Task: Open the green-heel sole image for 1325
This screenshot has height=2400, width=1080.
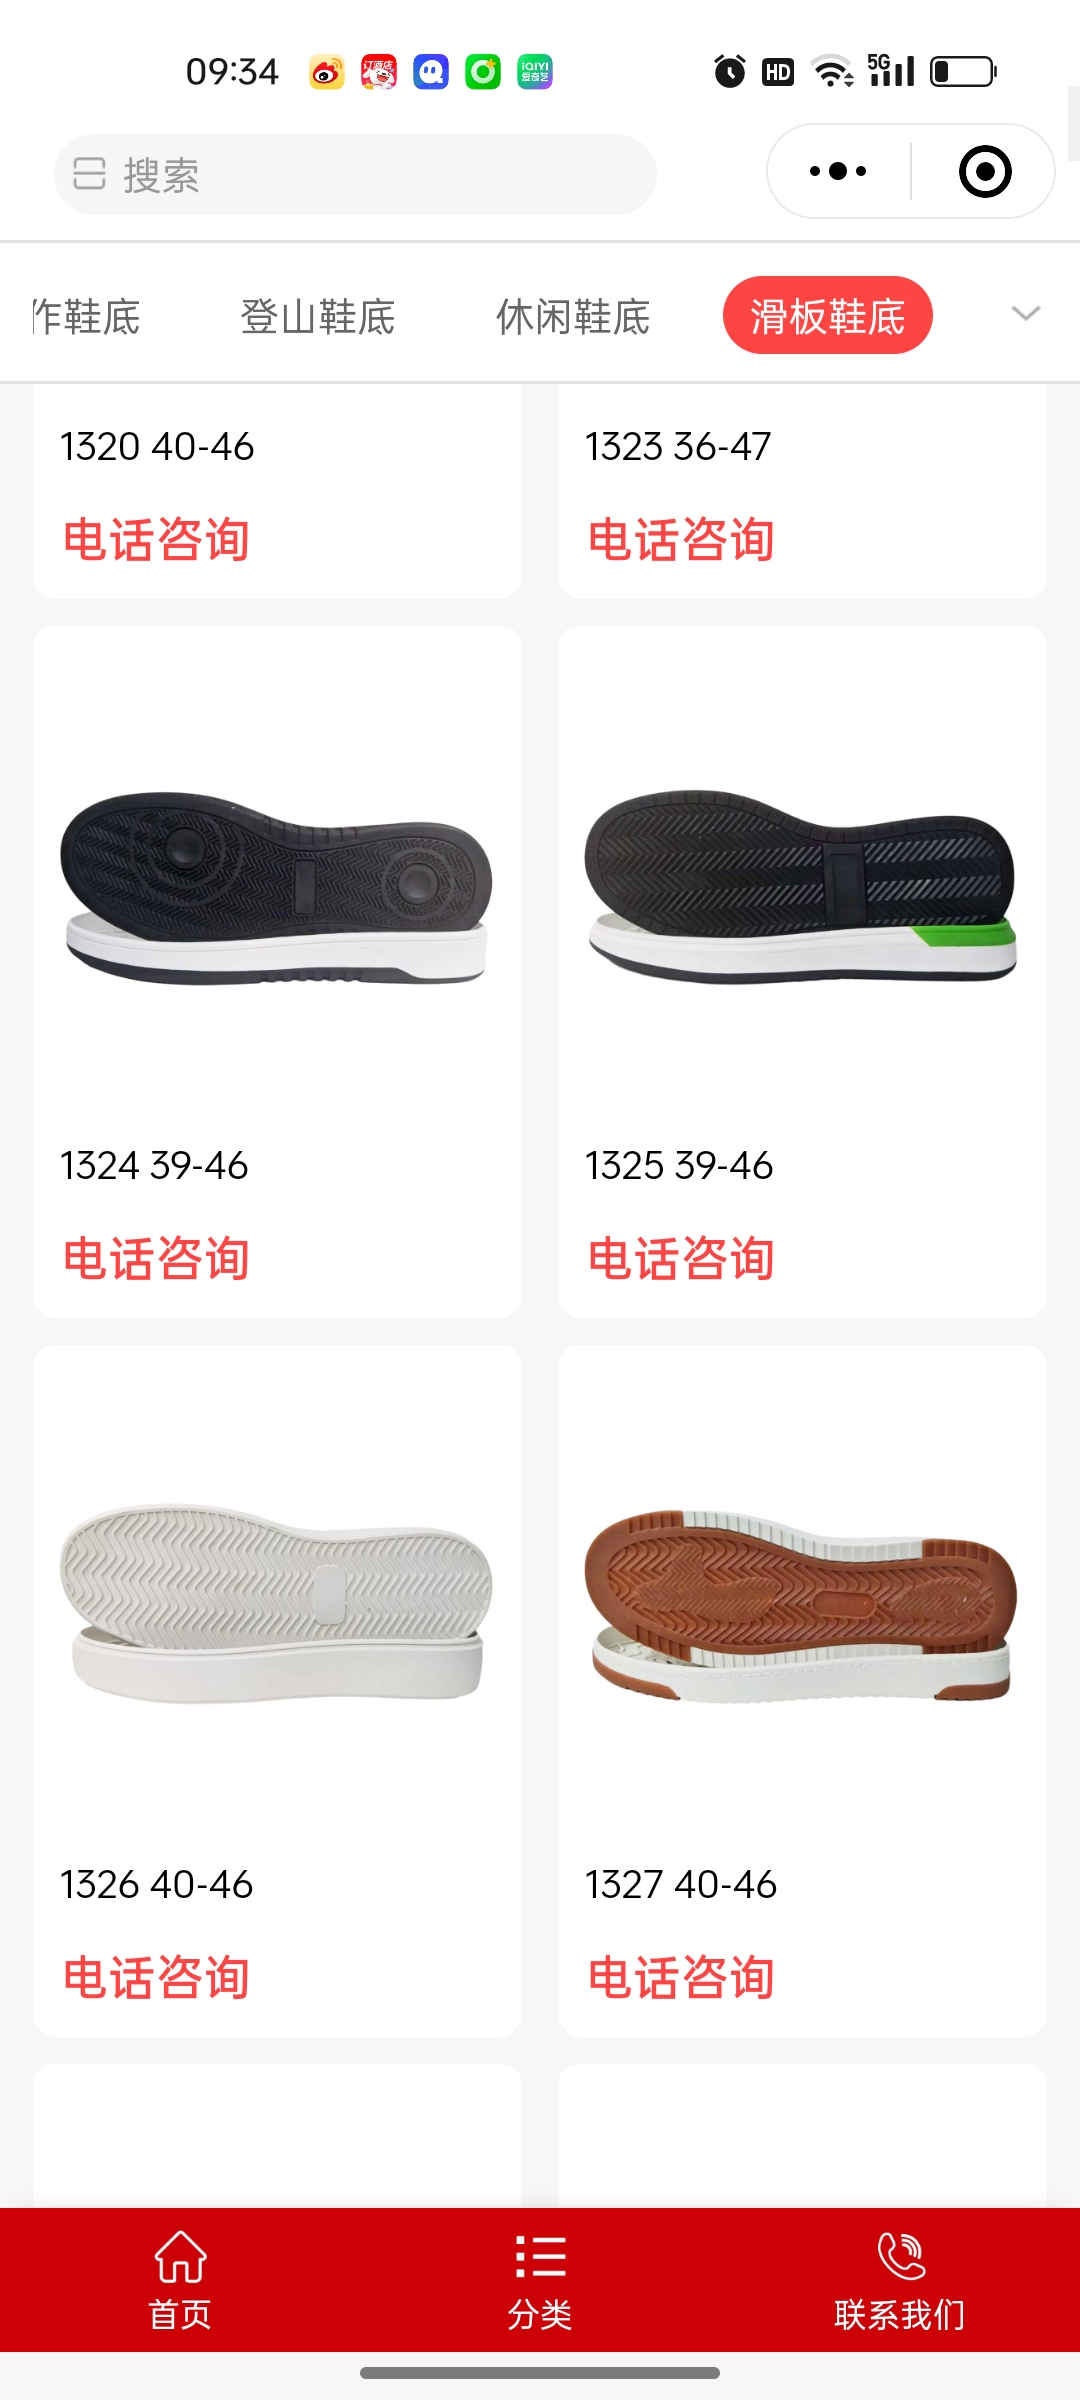Action: pos(802,886)
